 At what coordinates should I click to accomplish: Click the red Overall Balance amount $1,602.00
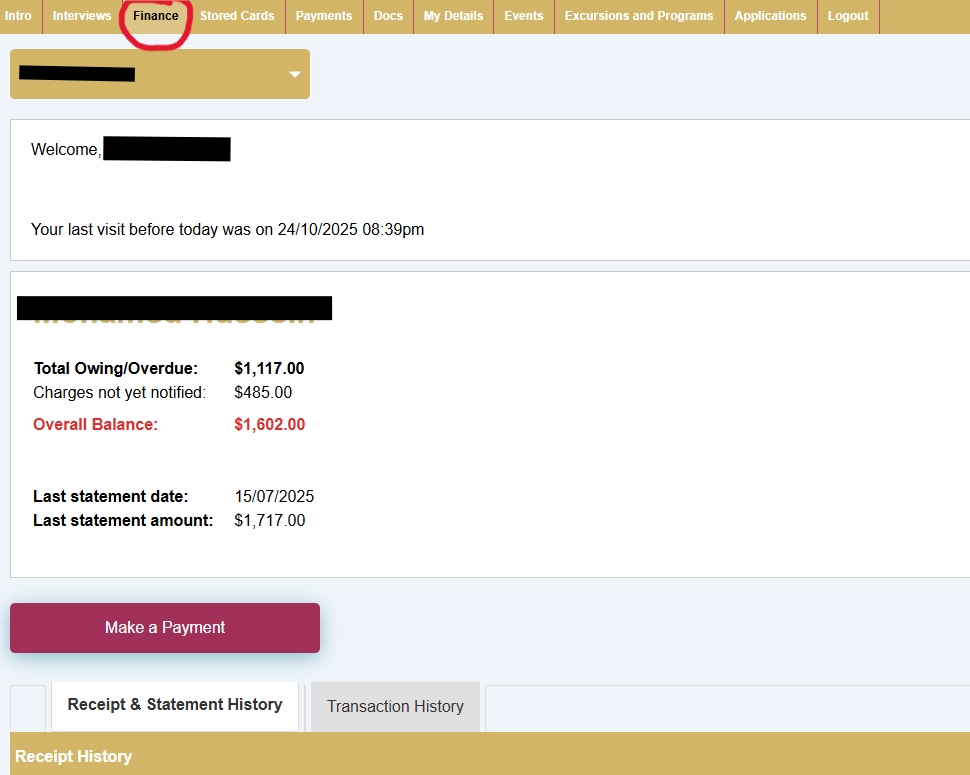point(270,425)
